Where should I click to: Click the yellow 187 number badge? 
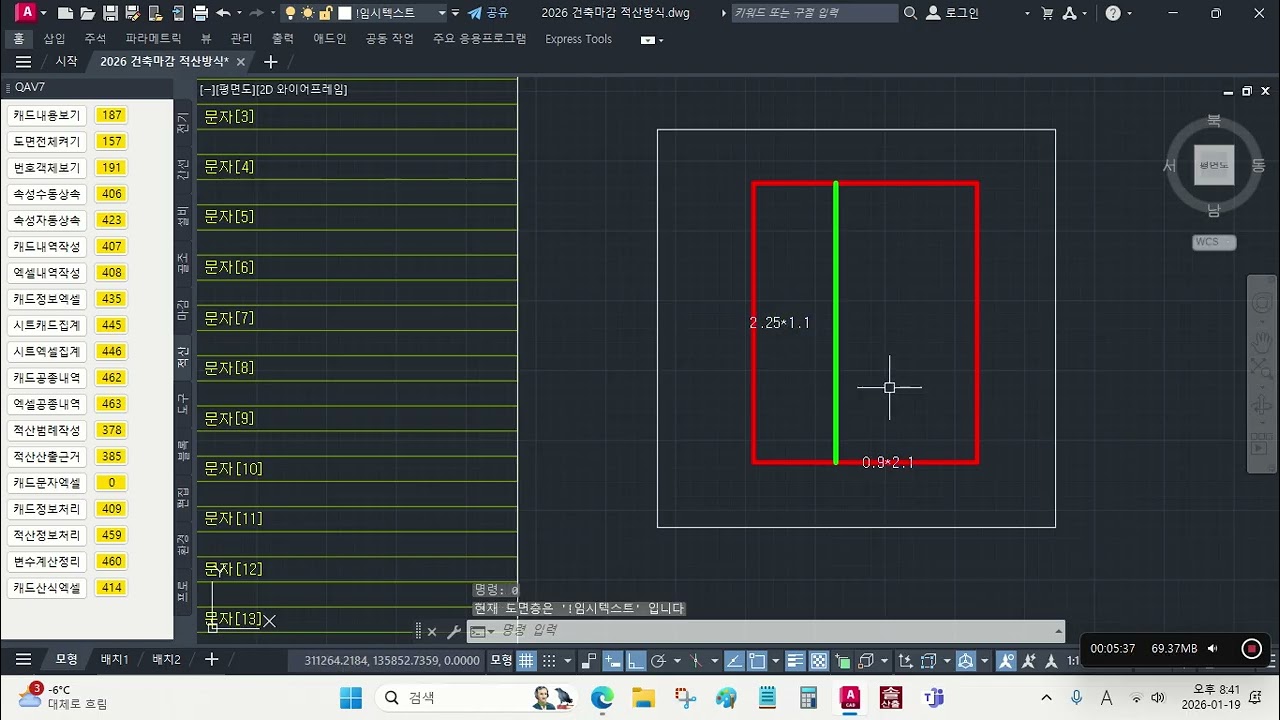coord(111,115)
